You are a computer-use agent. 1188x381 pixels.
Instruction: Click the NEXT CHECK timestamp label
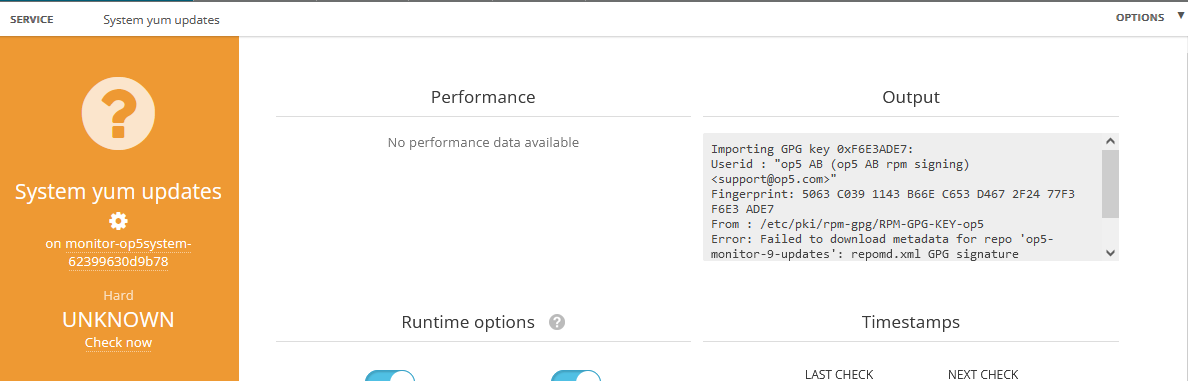983,374
